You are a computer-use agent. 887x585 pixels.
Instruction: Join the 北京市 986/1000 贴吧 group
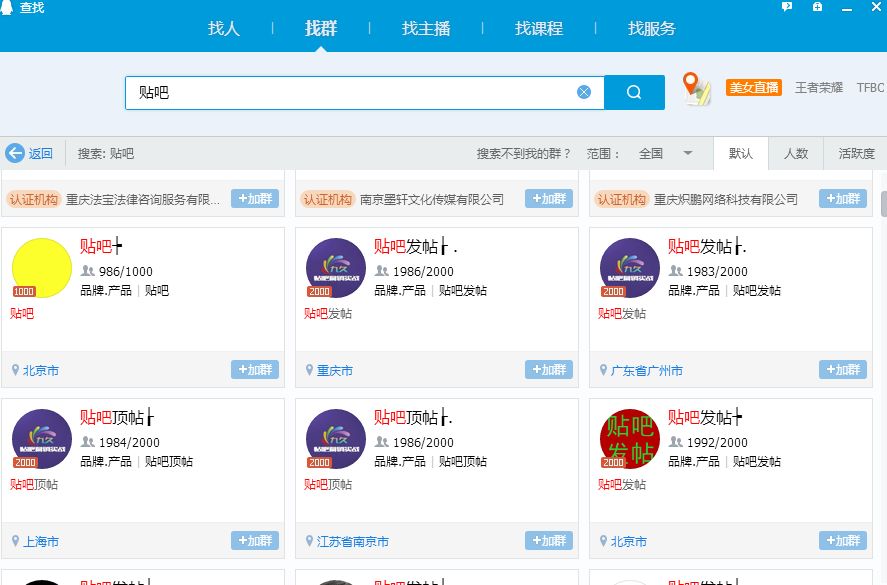point(255,369)
